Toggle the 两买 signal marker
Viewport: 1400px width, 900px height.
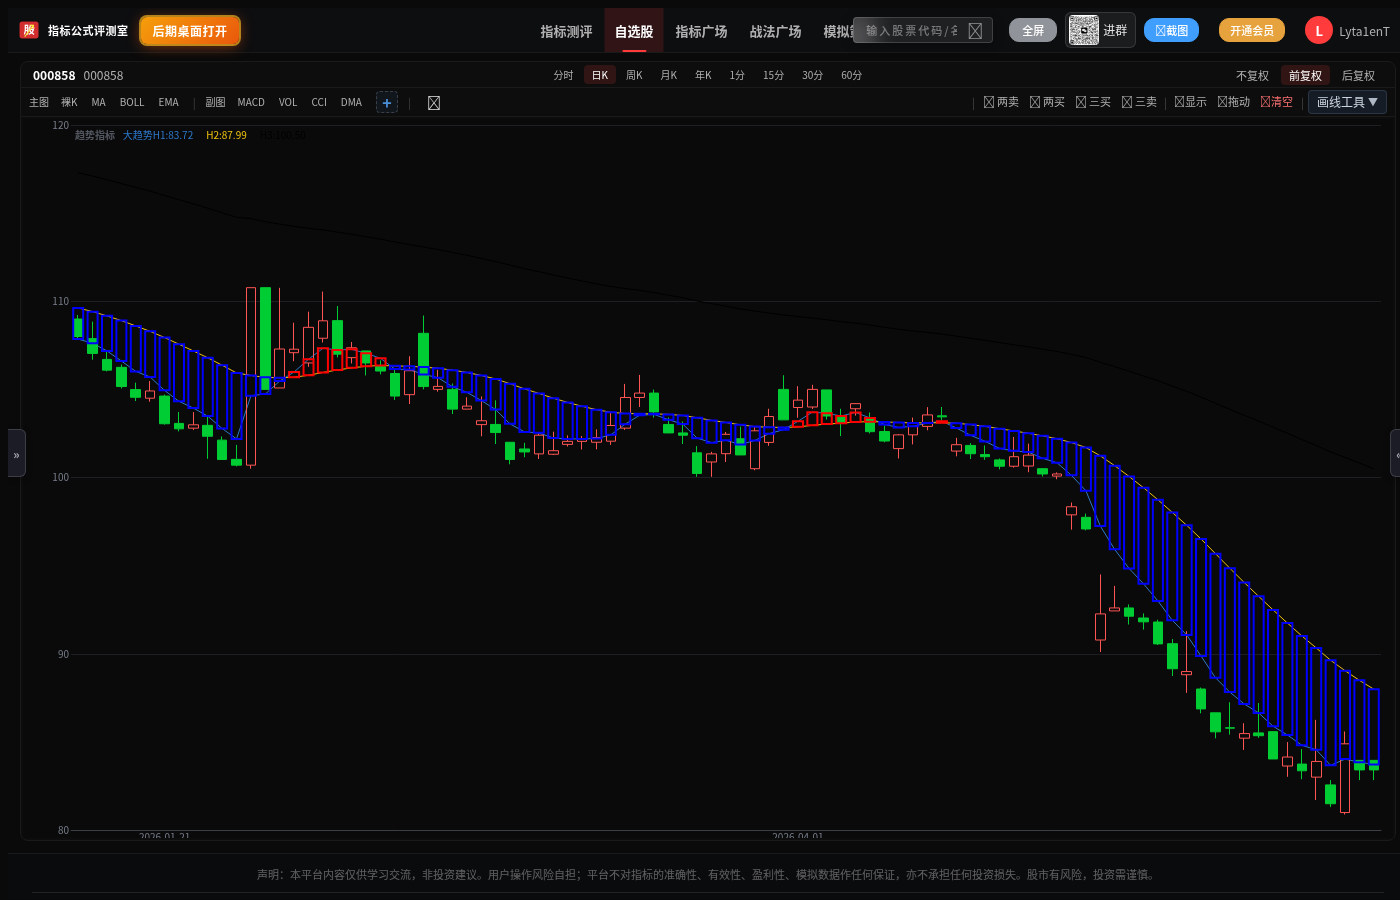coord(1047,102)
